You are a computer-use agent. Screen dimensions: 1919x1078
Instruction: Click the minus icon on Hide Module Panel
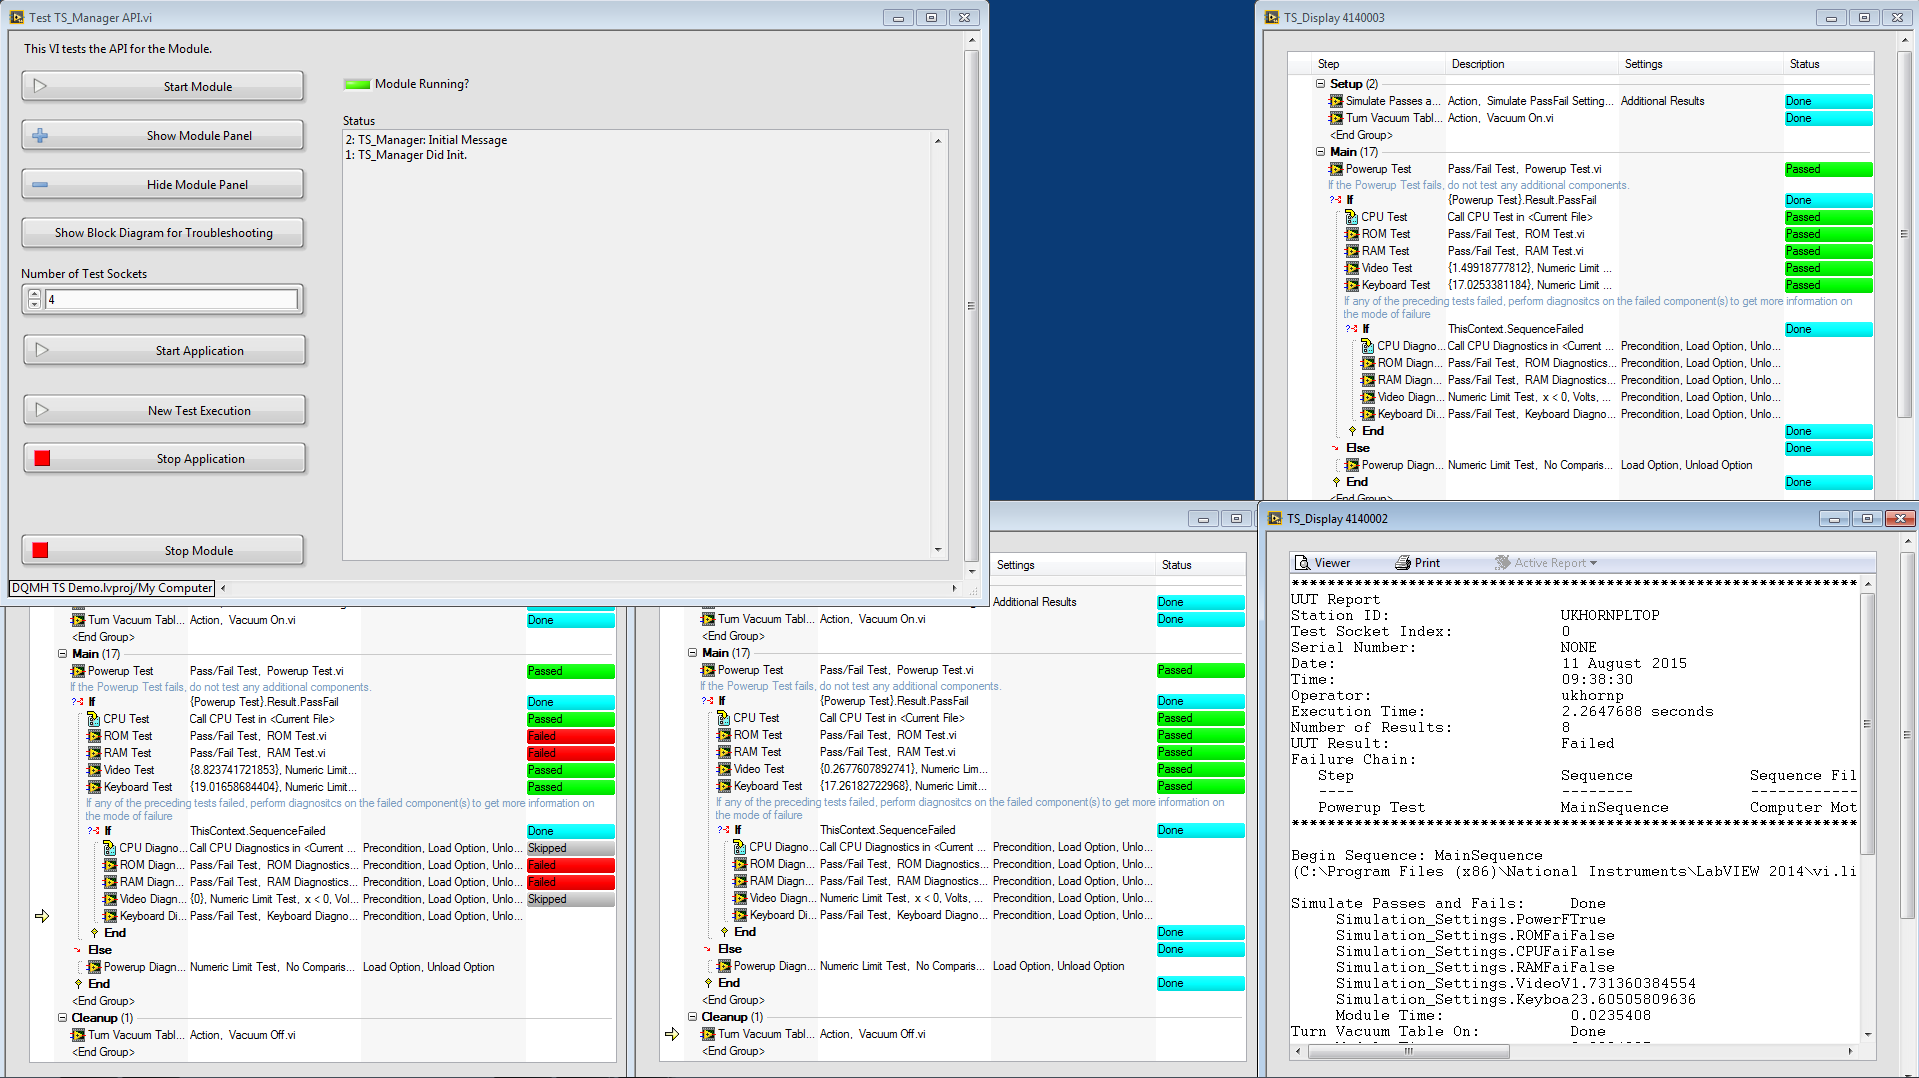[40, 184]
